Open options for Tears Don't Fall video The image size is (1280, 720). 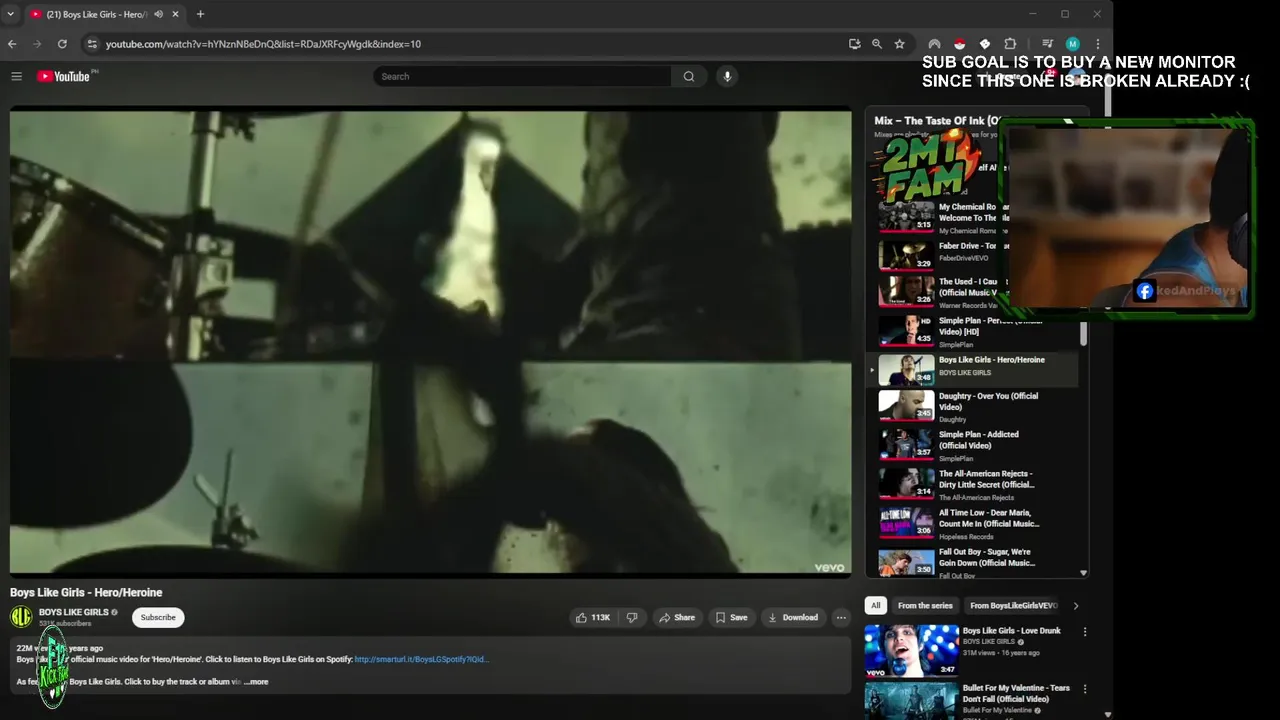point(1085,689)
